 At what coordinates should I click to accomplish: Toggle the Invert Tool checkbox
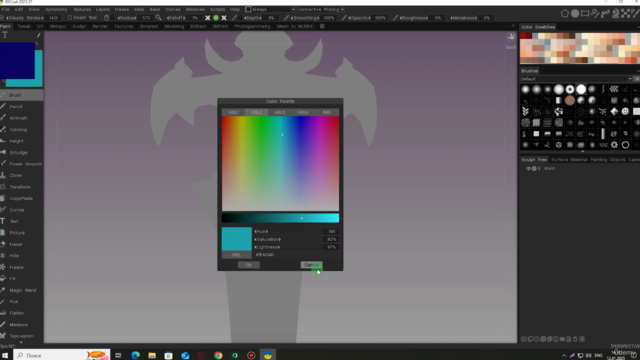69,18
